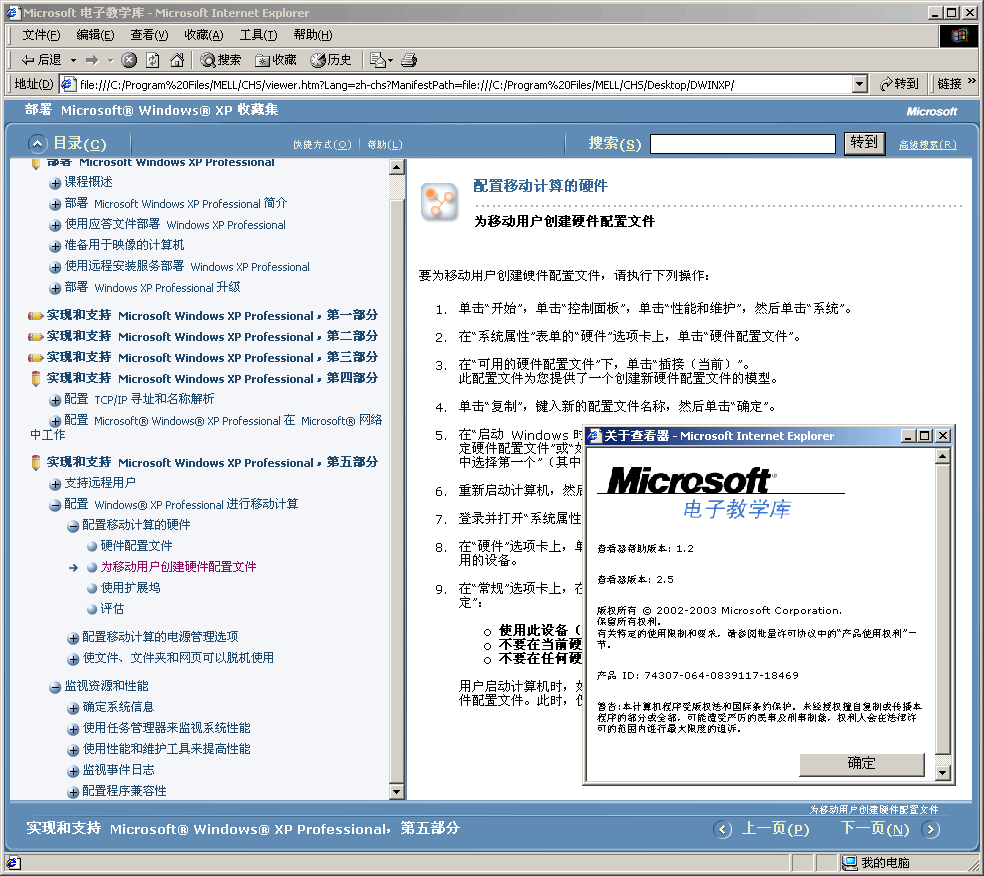Select 为移动用户创建硬件配置文件 topic

[178, 567]
